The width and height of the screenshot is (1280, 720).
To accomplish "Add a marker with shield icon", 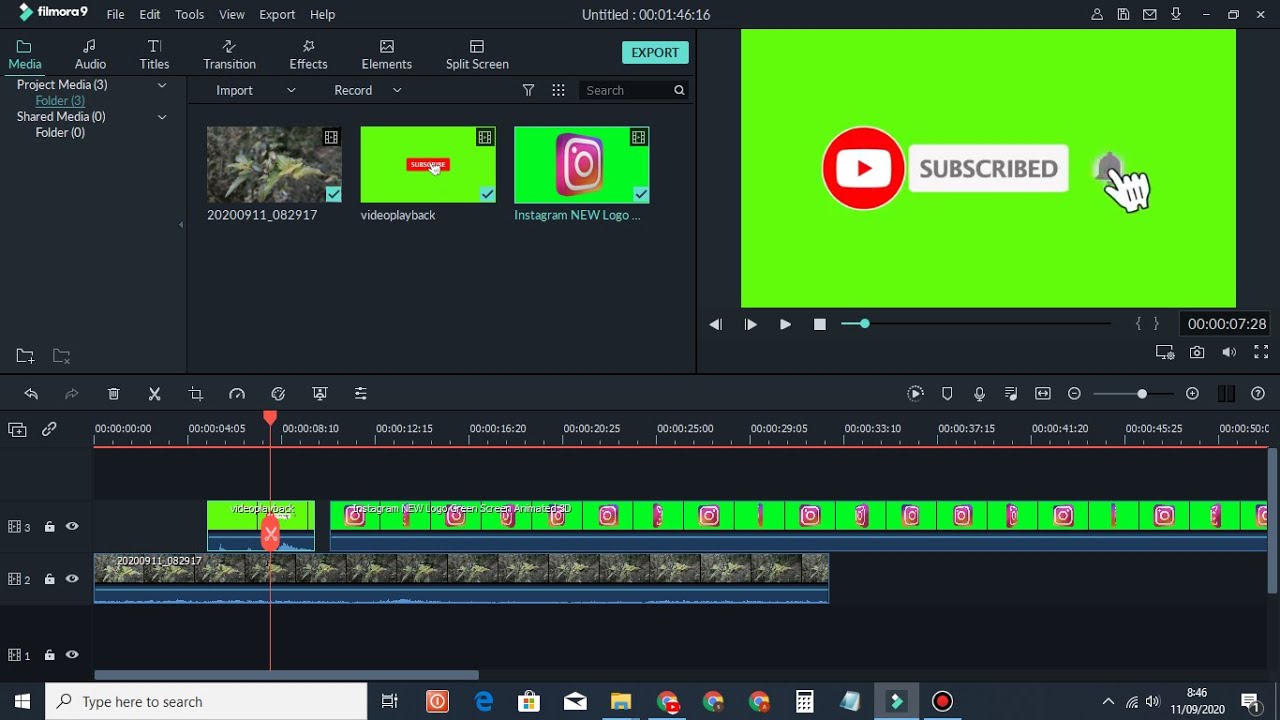I will pos(947,394).
